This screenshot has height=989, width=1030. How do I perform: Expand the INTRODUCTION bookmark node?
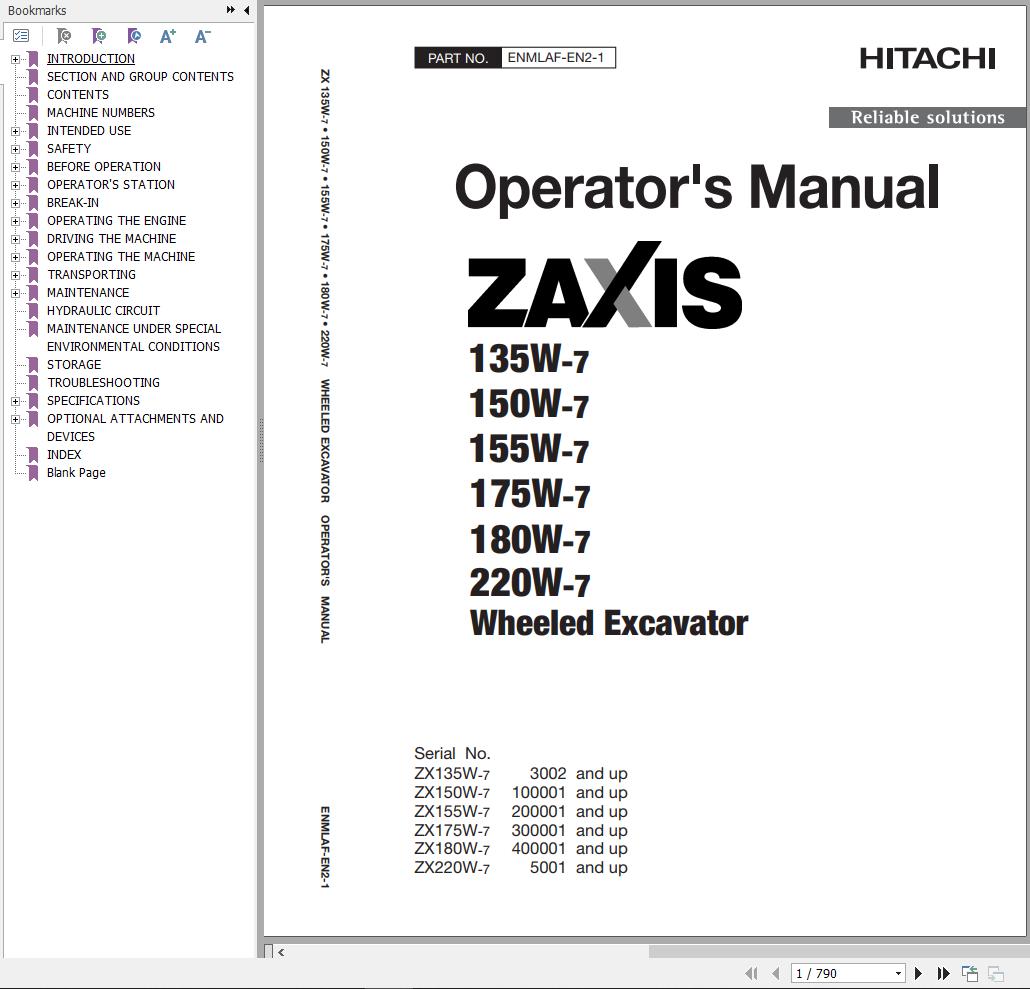(15, 59)
